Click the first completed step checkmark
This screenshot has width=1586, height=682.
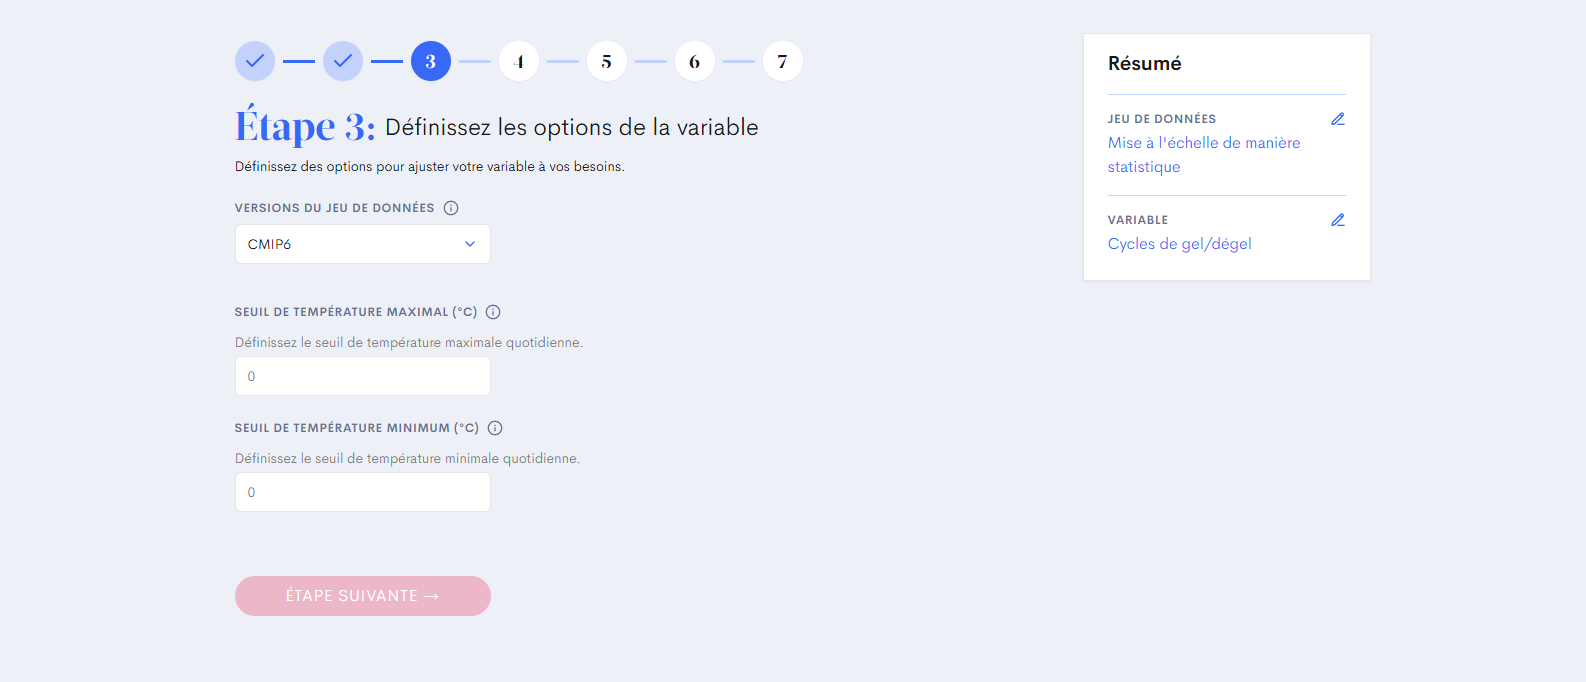255,61
